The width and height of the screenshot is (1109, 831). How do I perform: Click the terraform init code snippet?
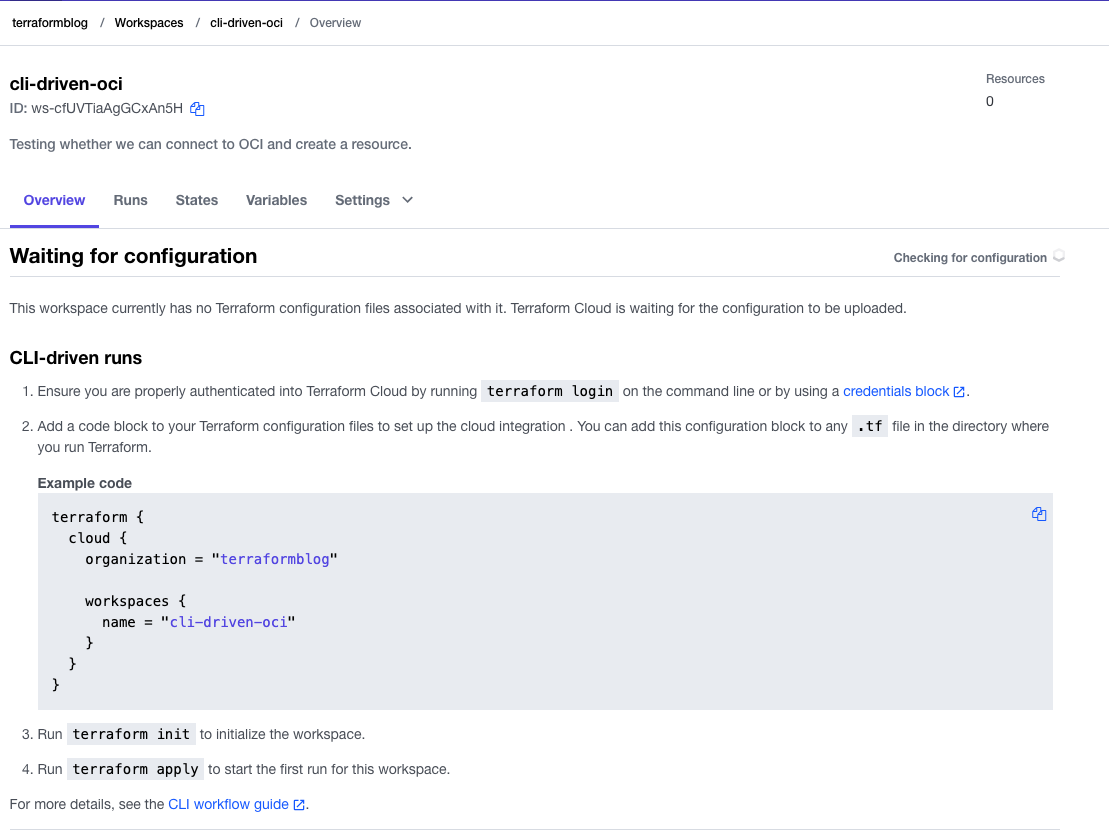click(131, 734)
